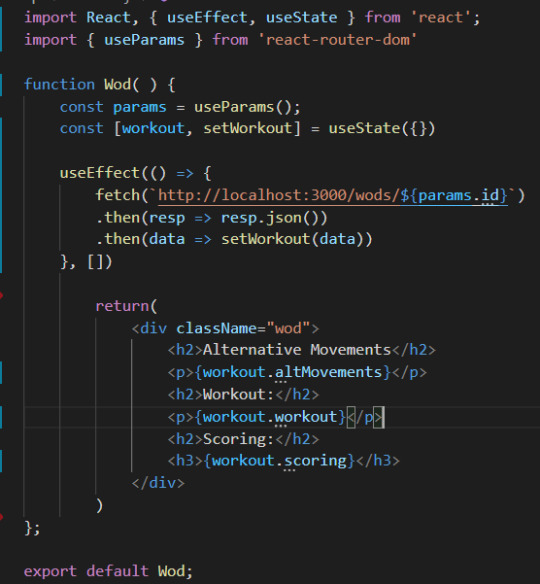This screenshot has height=584, width=540.
Task: Click 'scoring' property inside the h3 tag
Action: [315, 461]
